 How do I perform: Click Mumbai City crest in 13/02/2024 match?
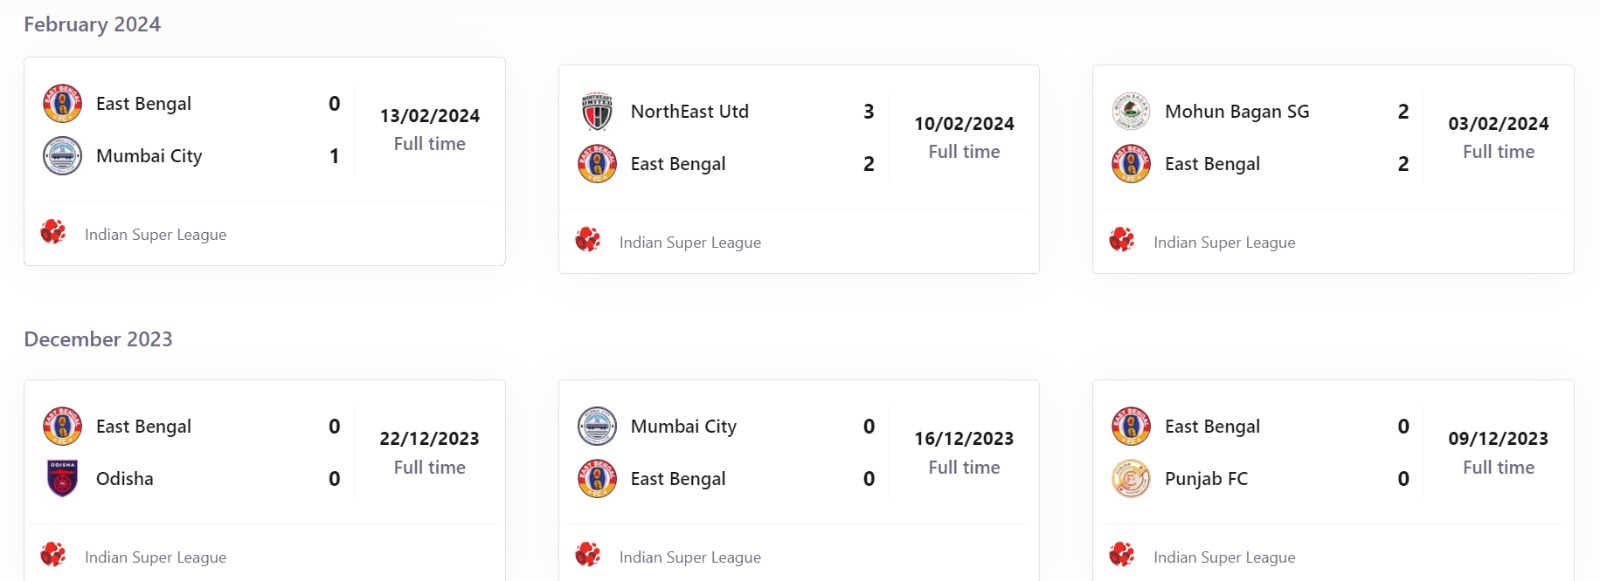62,156
